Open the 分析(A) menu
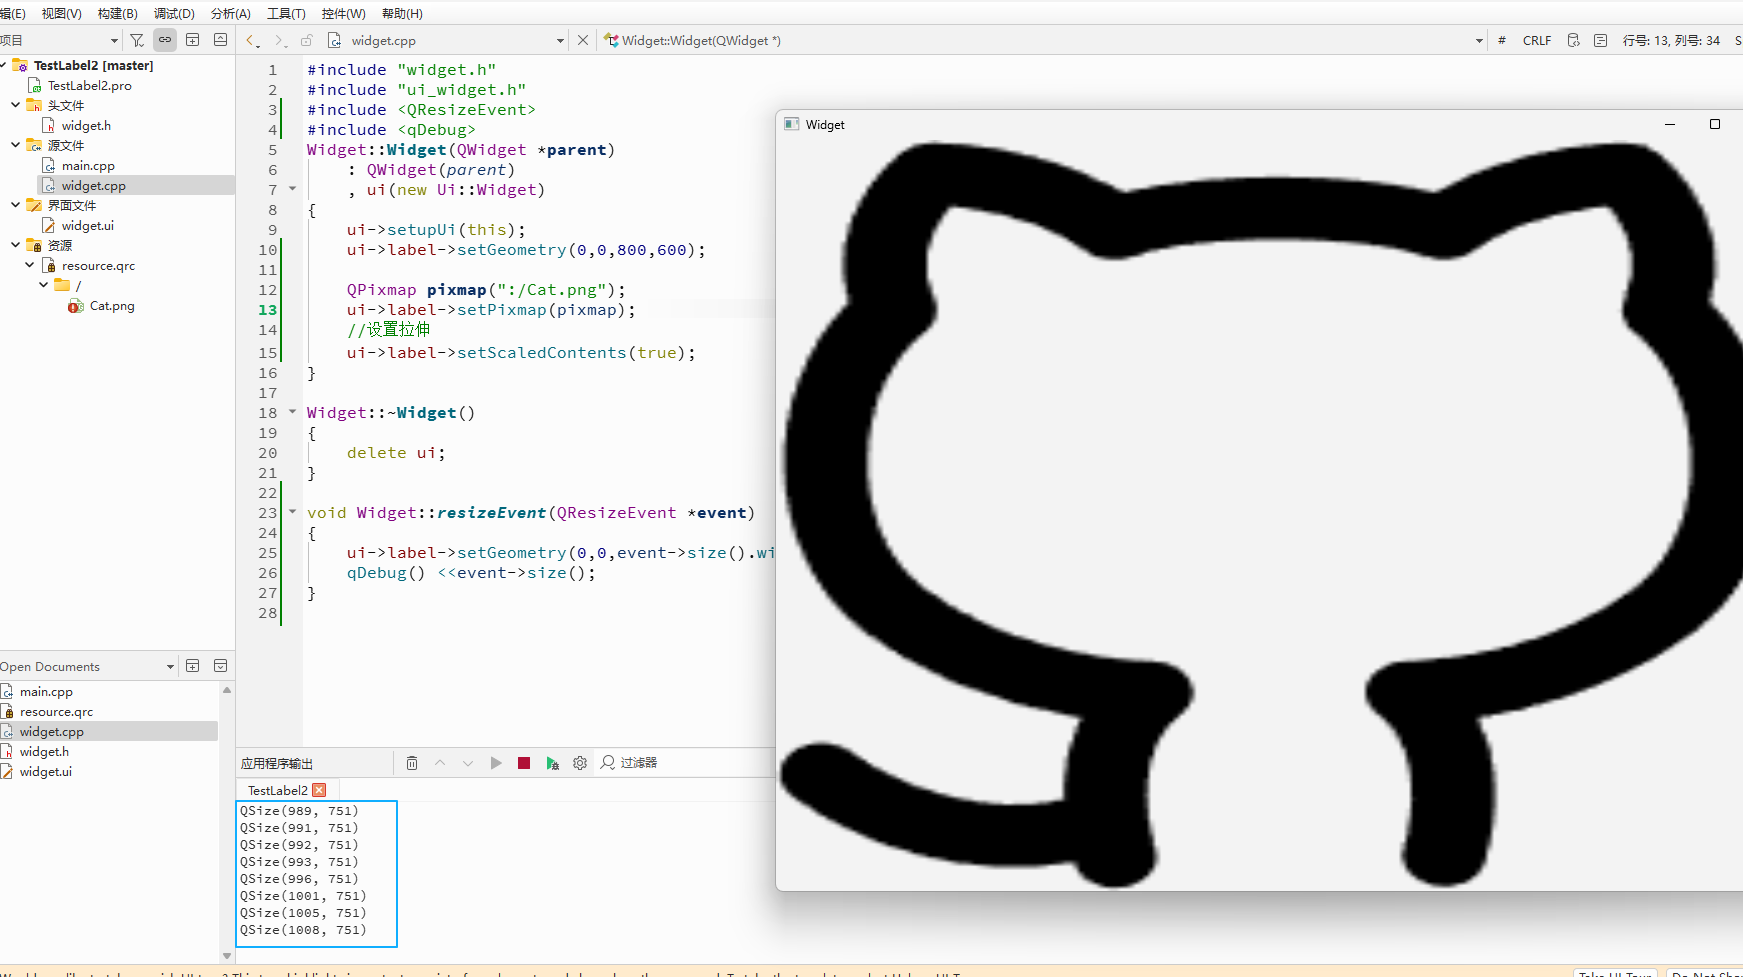This screenshot has height=977, width=1743. (231, 13)
